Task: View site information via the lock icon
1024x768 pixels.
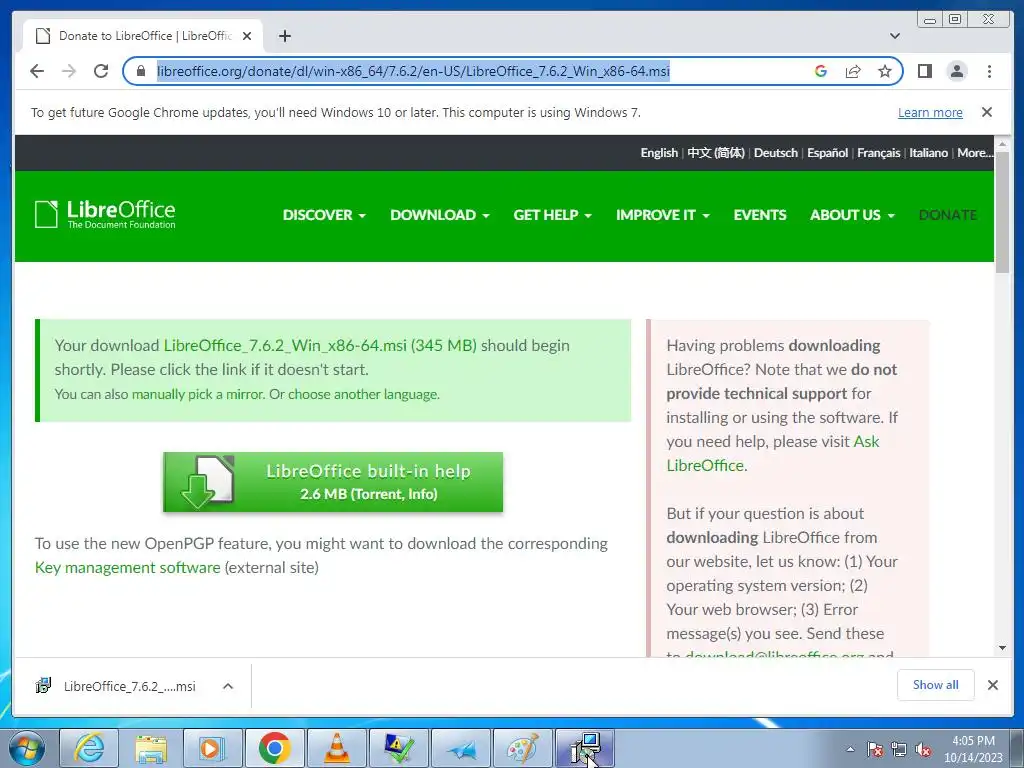Action: tap(140, 71)
